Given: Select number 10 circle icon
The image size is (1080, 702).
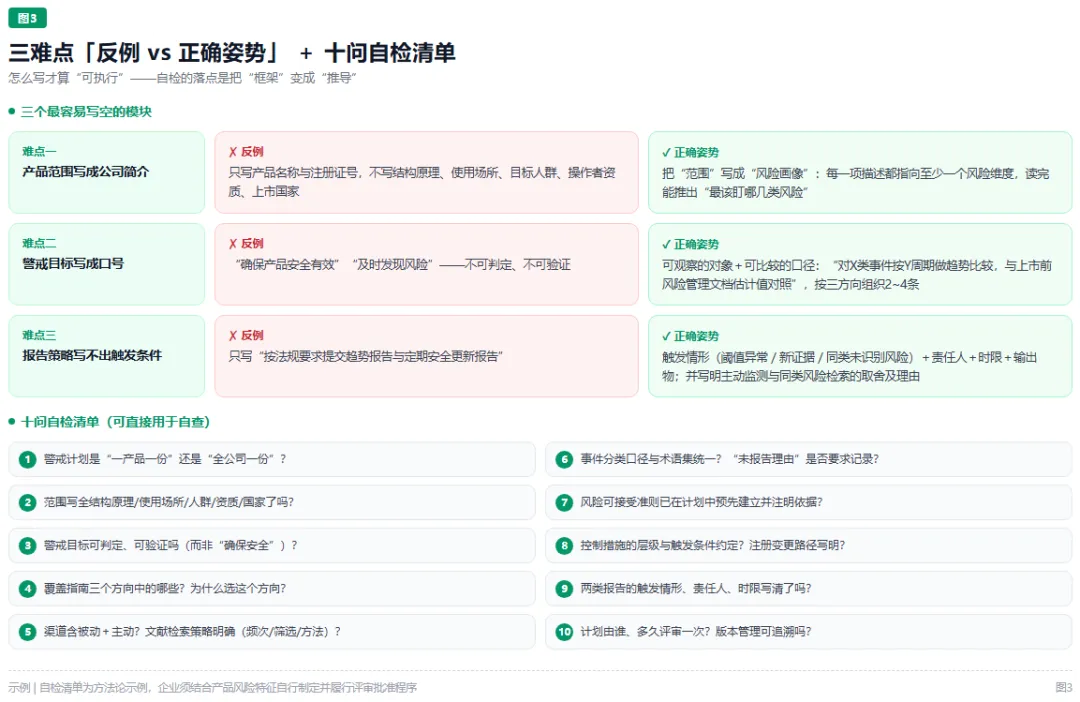Looking at the screenshot, I should pos(564,632).
